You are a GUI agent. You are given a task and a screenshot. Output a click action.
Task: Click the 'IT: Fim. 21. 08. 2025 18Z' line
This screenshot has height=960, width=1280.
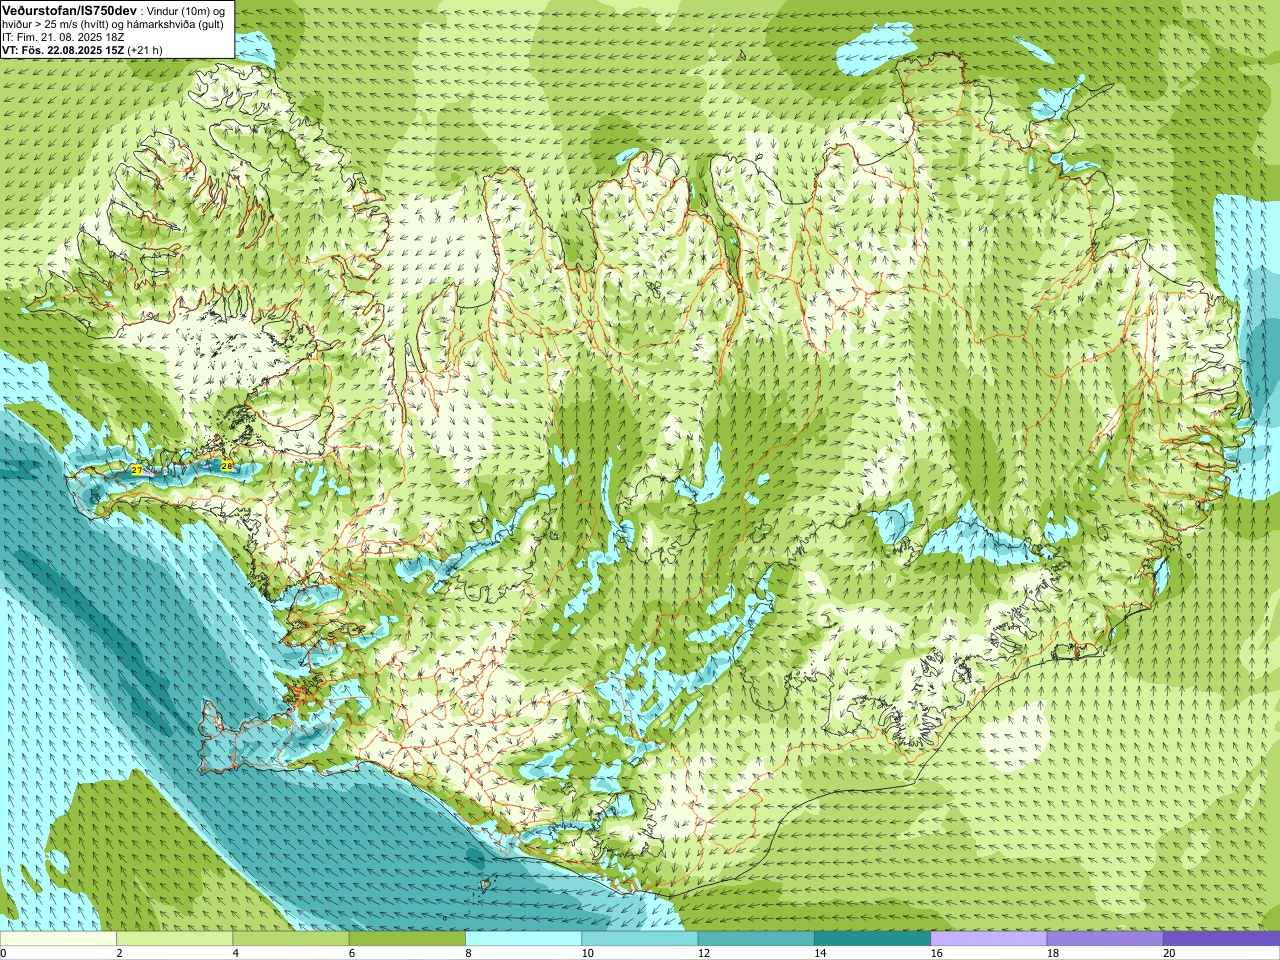coord(63,37)
